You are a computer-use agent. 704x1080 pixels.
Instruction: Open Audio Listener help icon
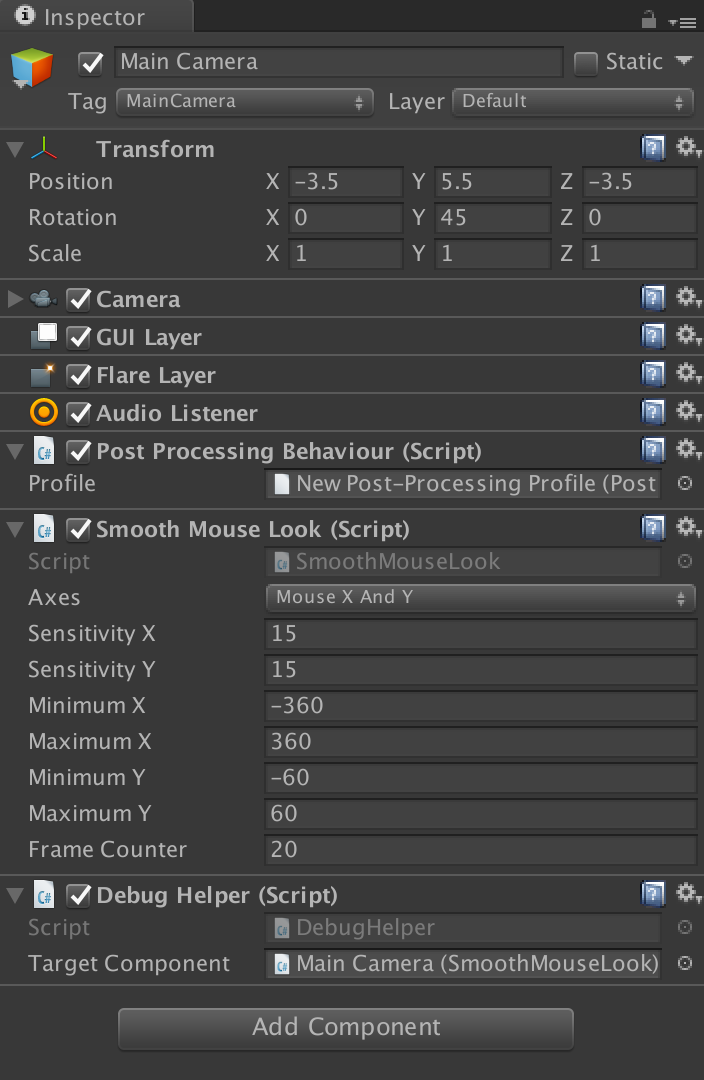(x=653, y=411)
